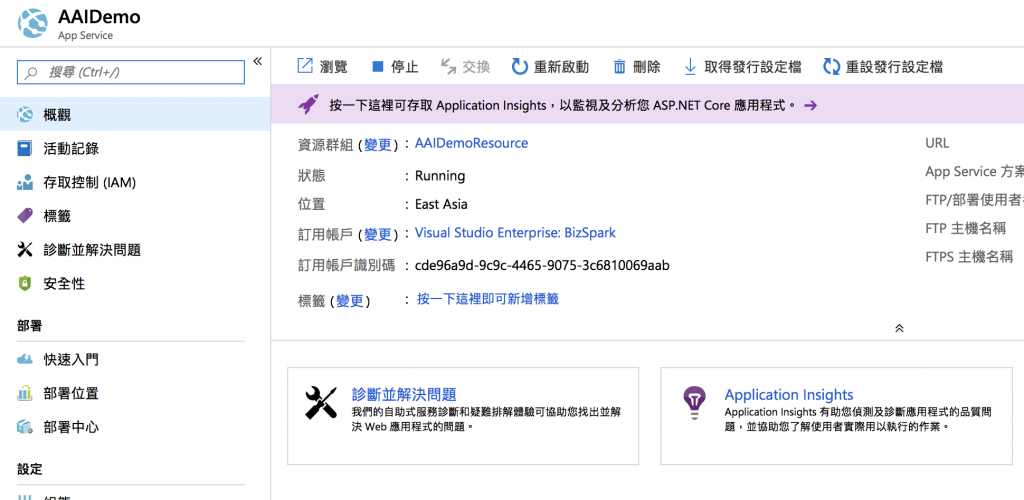Change subscription via 訂用帳戶 變更 link
The image size is (1024, 500).
pos(379,234)
